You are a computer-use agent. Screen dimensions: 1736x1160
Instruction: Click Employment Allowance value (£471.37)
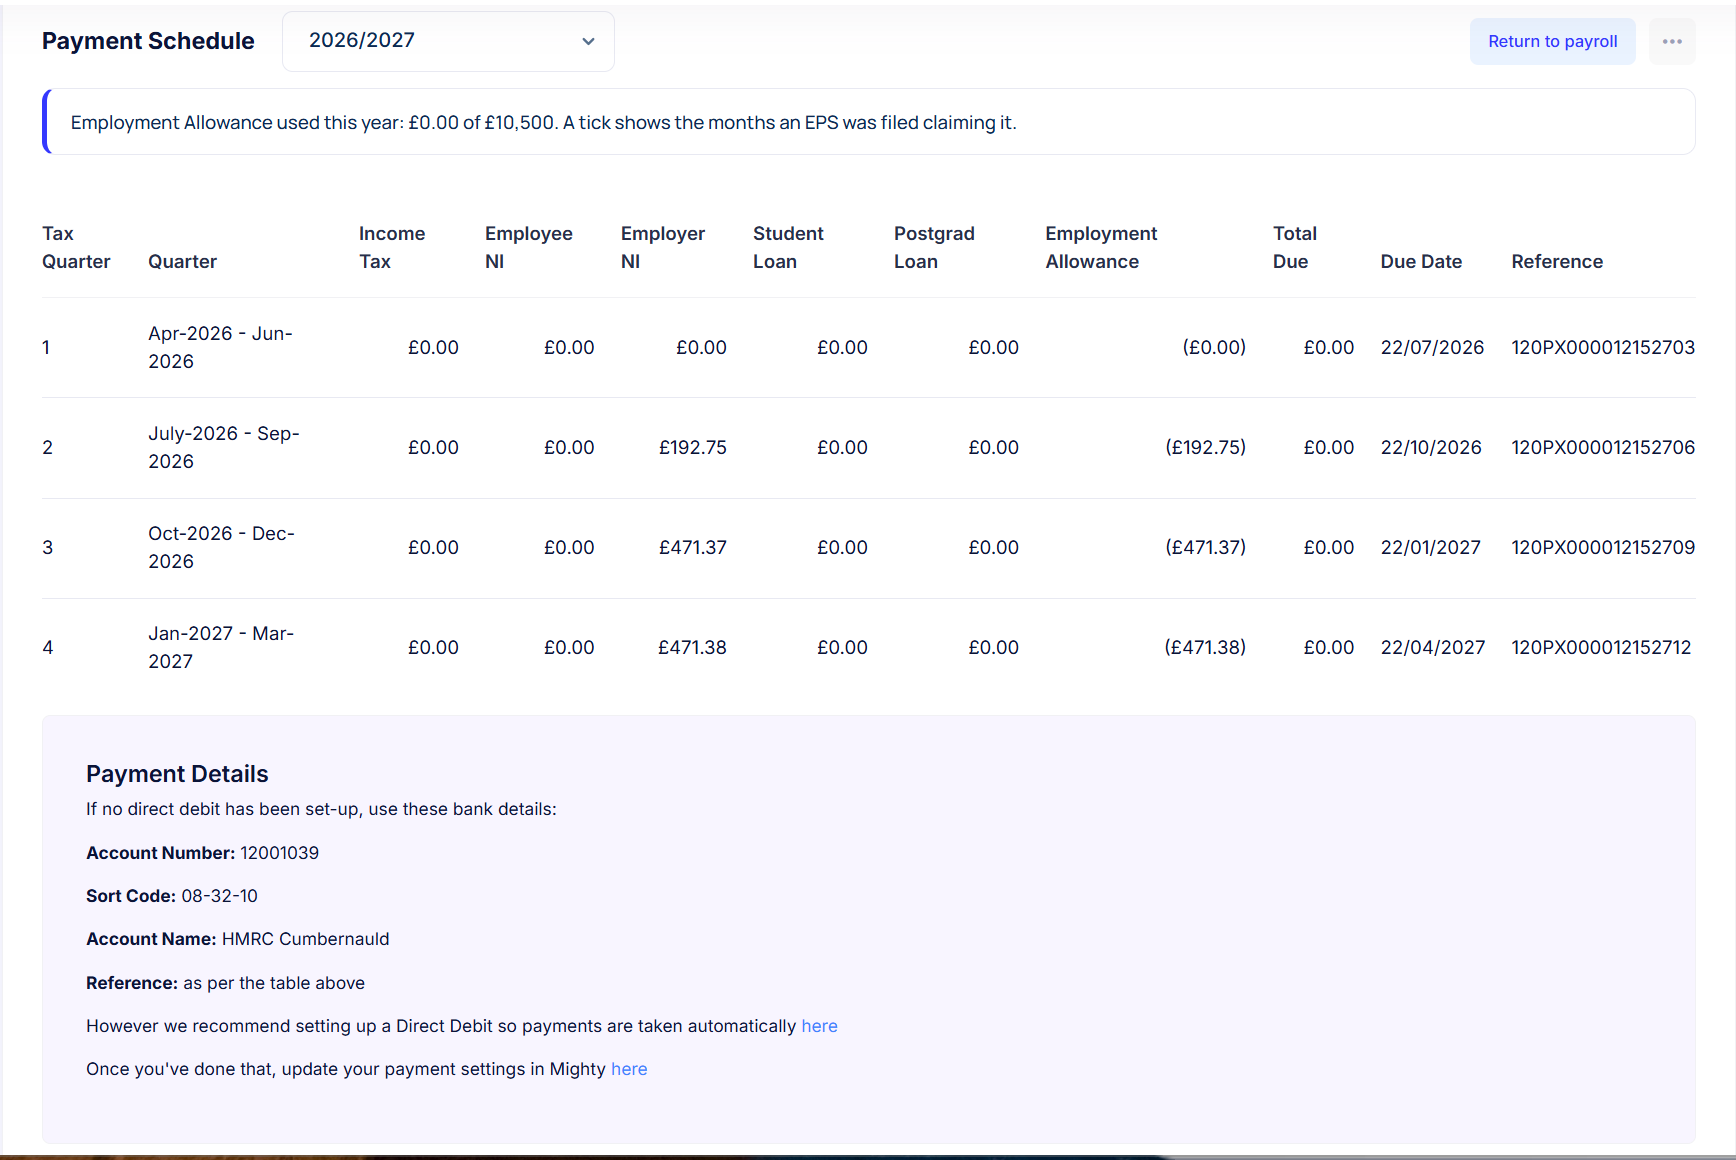click(1206, 547)
